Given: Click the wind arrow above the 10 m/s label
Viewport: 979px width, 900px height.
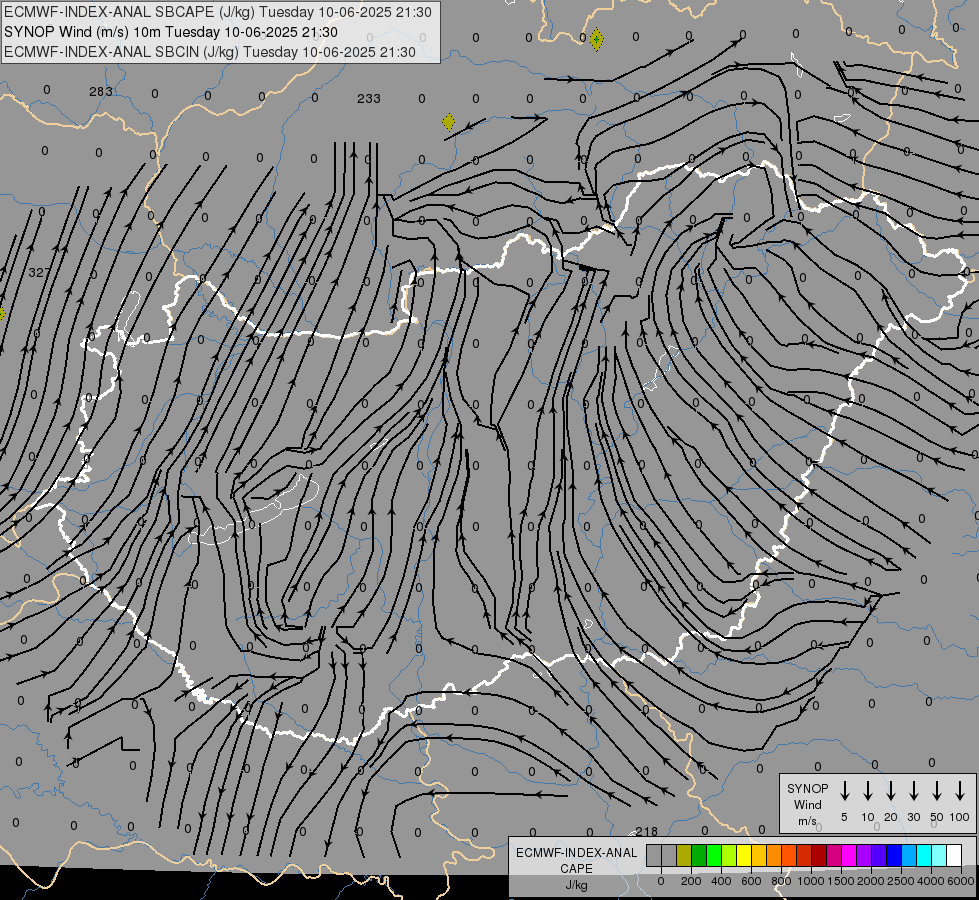Looking at the screenshot, I should pyautogui.click(x=868, y=791).
